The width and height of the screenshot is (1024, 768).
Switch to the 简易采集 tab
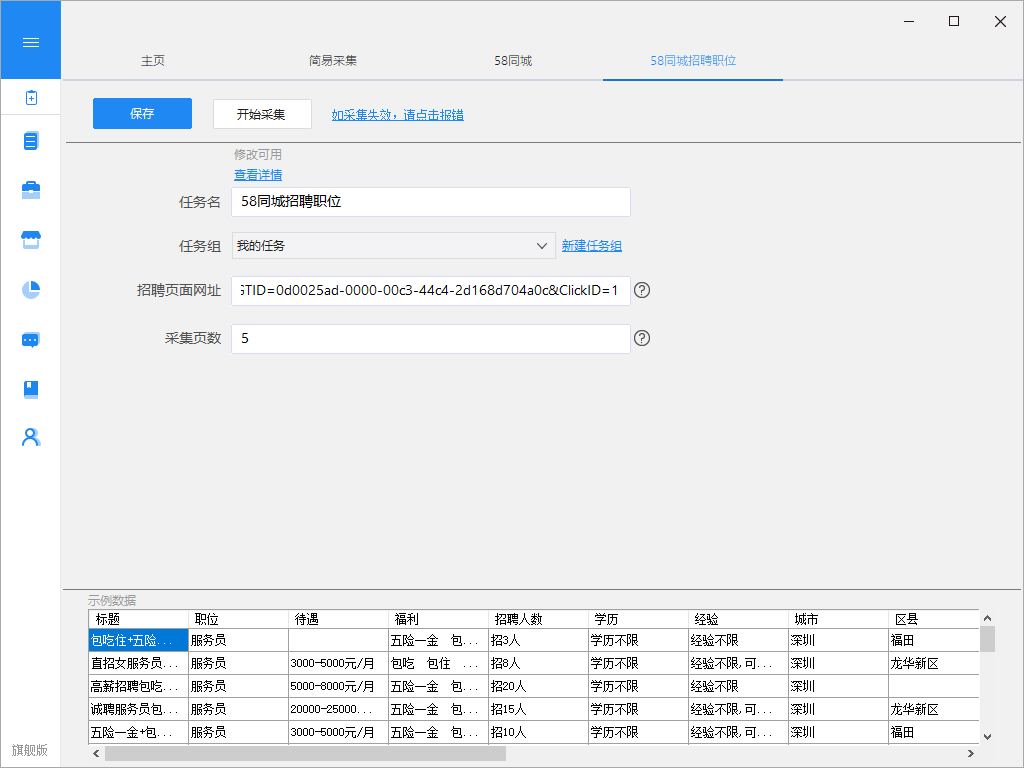click(x=333, y=61)
